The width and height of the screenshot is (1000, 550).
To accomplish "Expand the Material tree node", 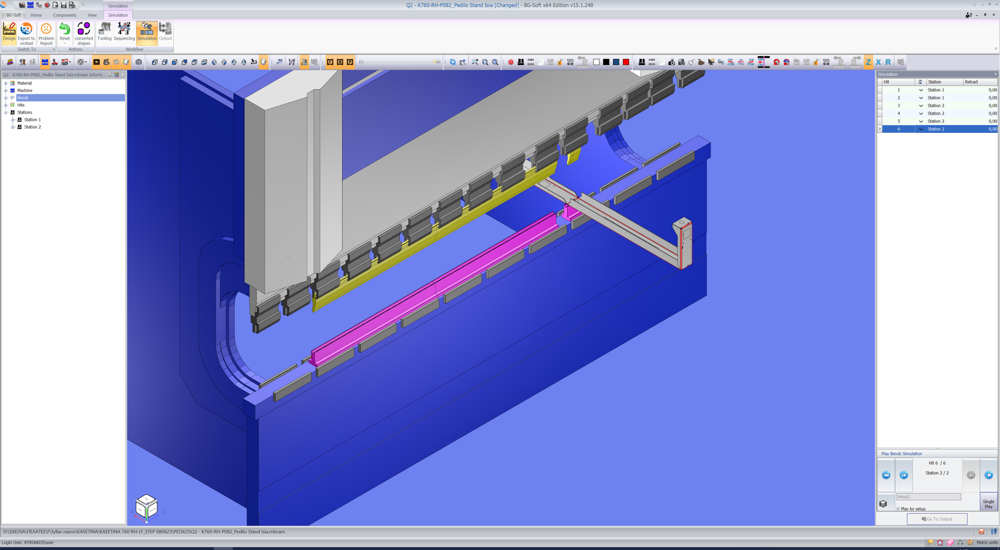I will click(x=6, y=83).
